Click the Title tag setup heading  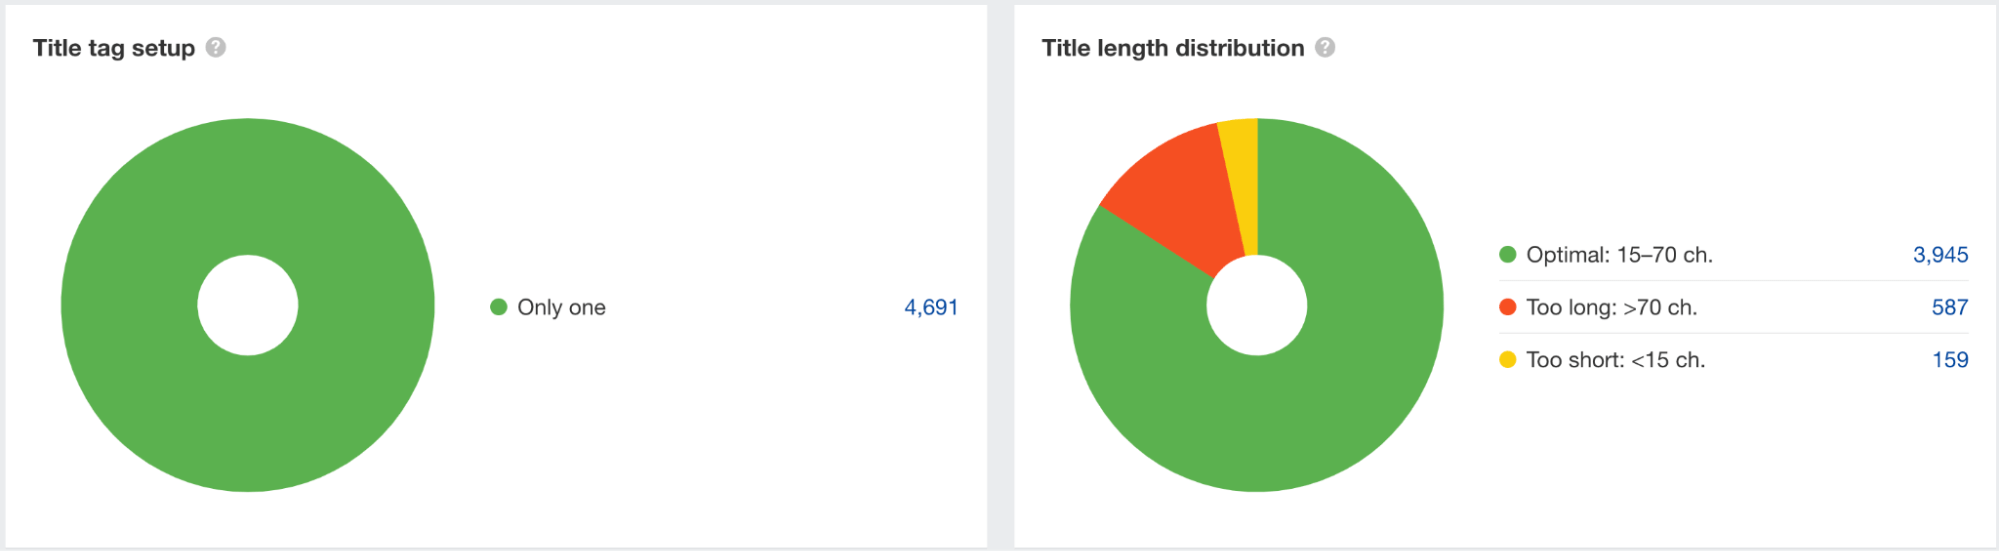(114, 48)
